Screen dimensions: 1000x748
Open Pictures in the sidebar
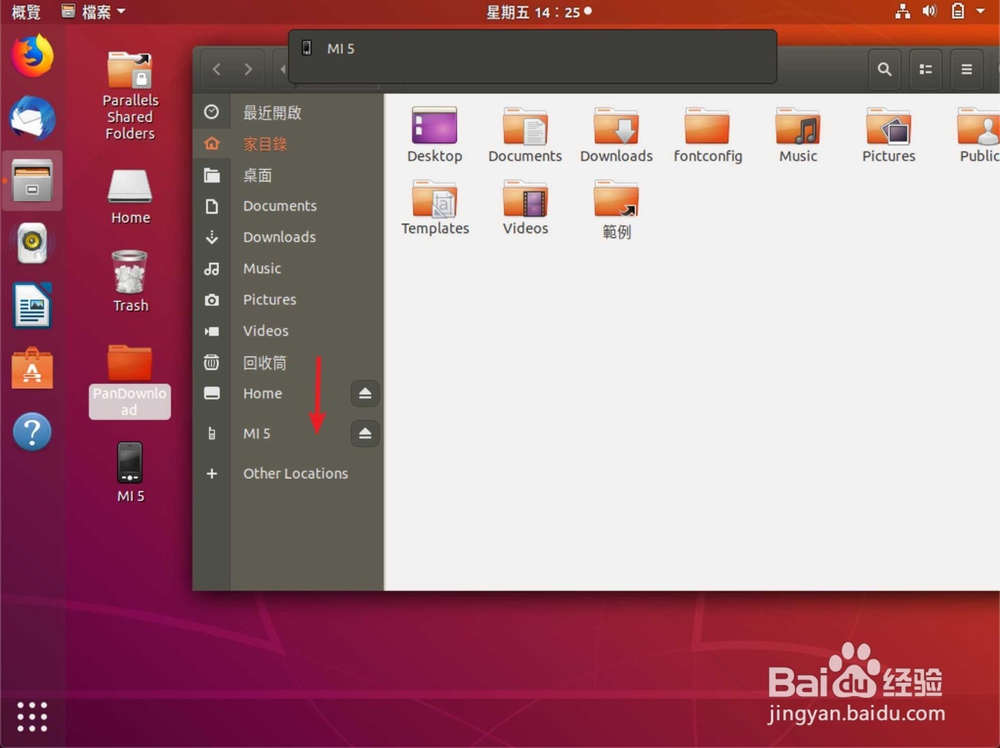click(288, 300)
